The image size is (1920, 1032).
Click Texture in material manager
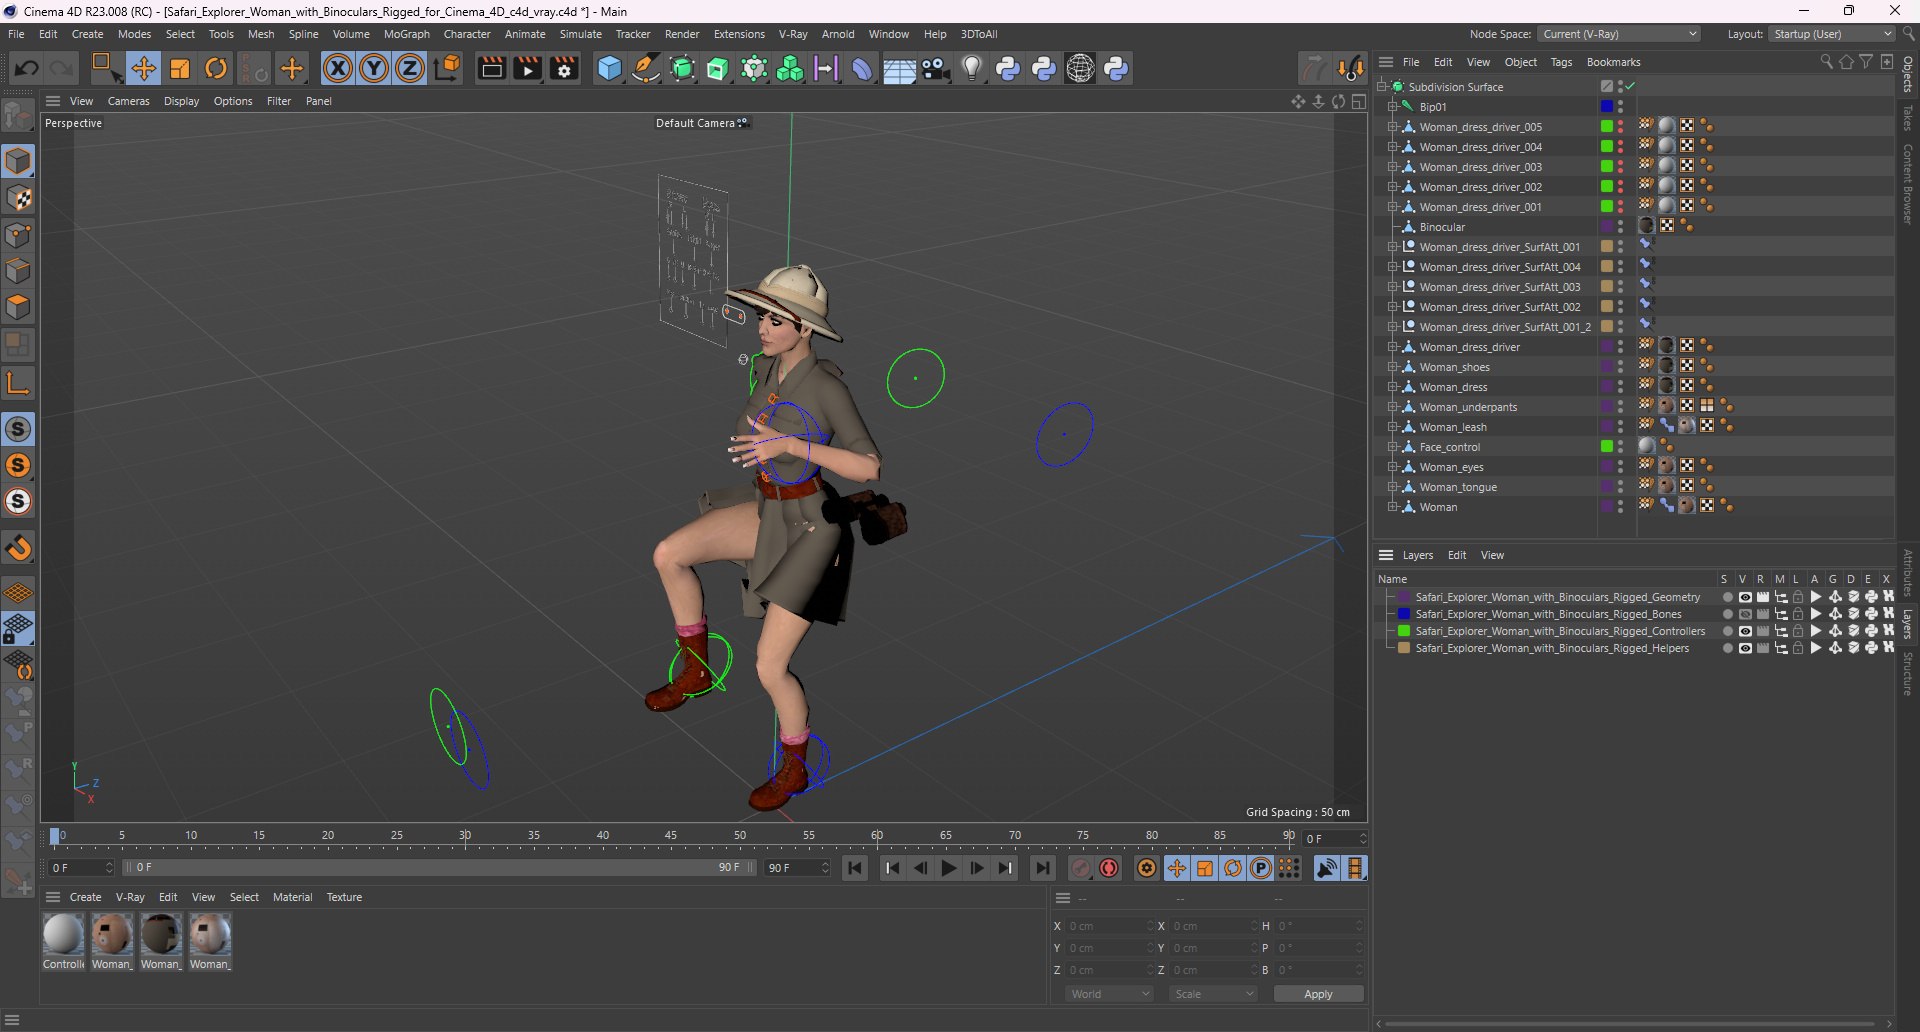344,897
